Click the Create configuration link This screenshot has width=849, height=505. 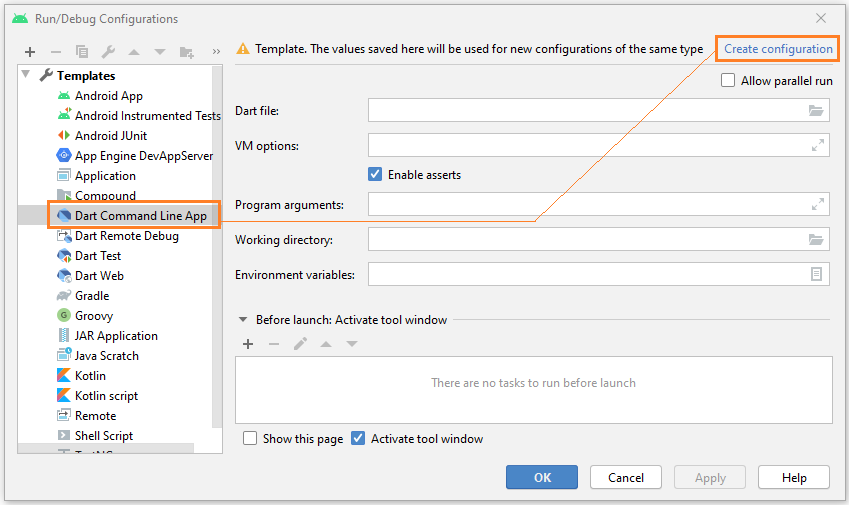[x=778, y=49]
